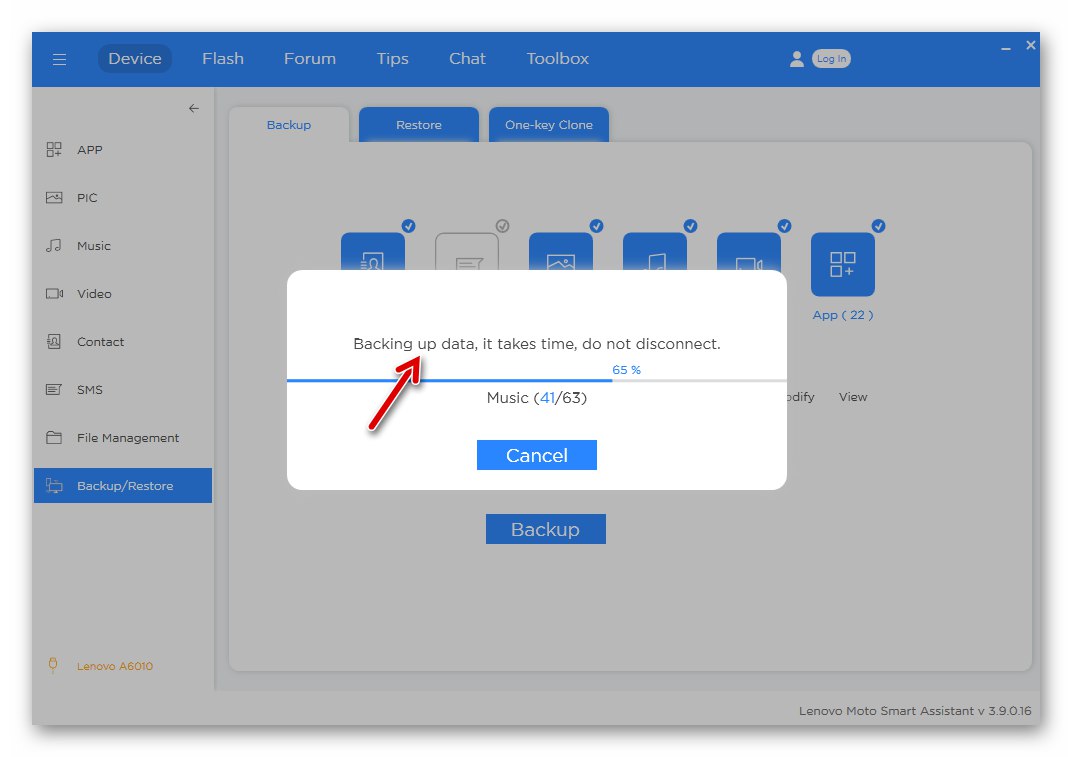
Task: Uncheck the Contacts tile checkmark
Action: [408, 226]
